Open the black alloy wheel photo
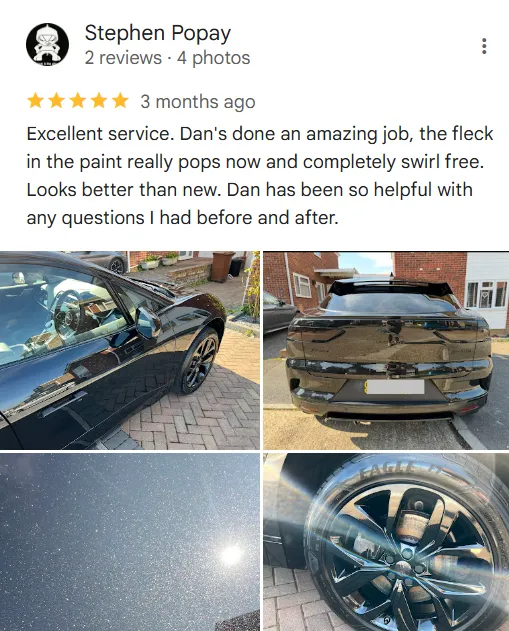This screenshot has height=631, width=509. (x=386, y=542)
